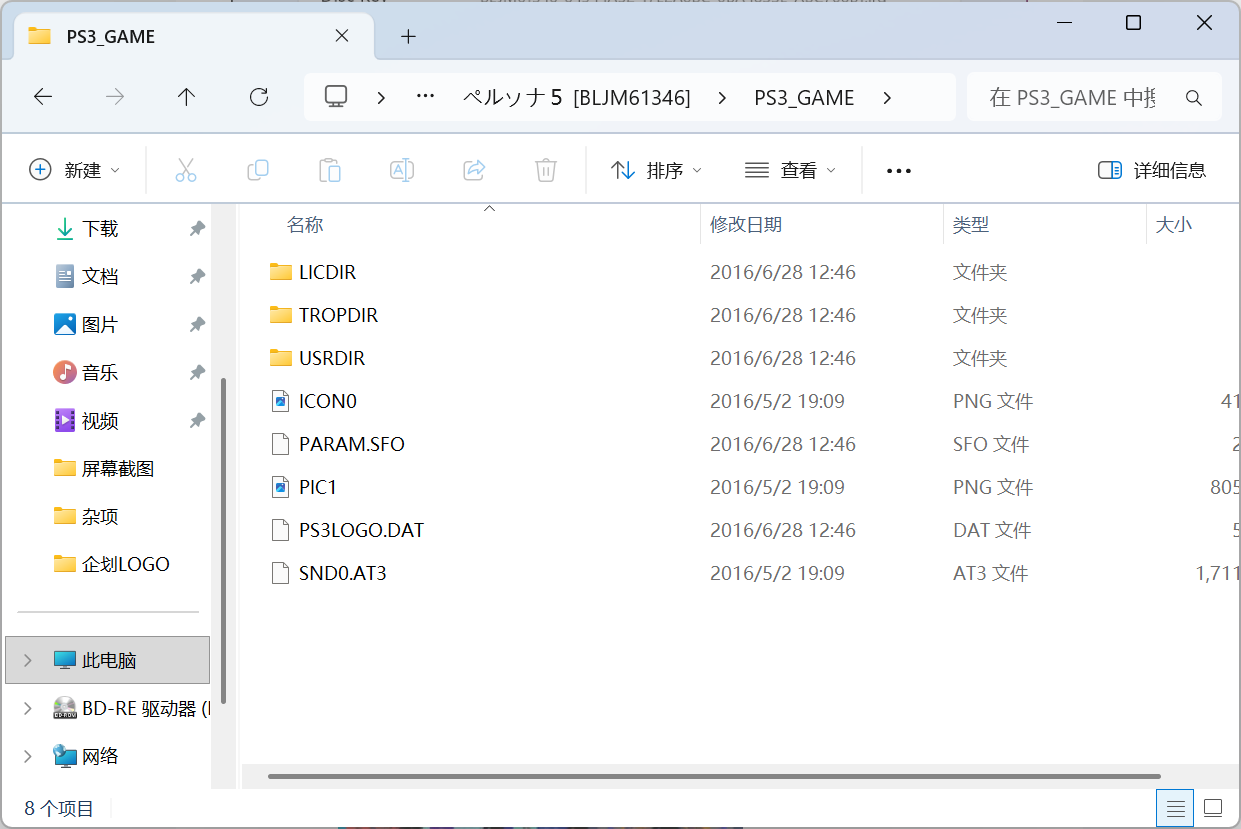
Task: Add a new tab
Action: click(x=407, y=36)
